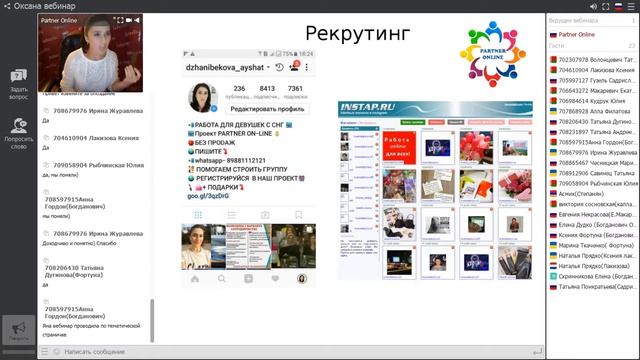The width and height of the screenshot is (640, 360).
Task: Click the share icon beside the webinar title
Action: [7, 6]
